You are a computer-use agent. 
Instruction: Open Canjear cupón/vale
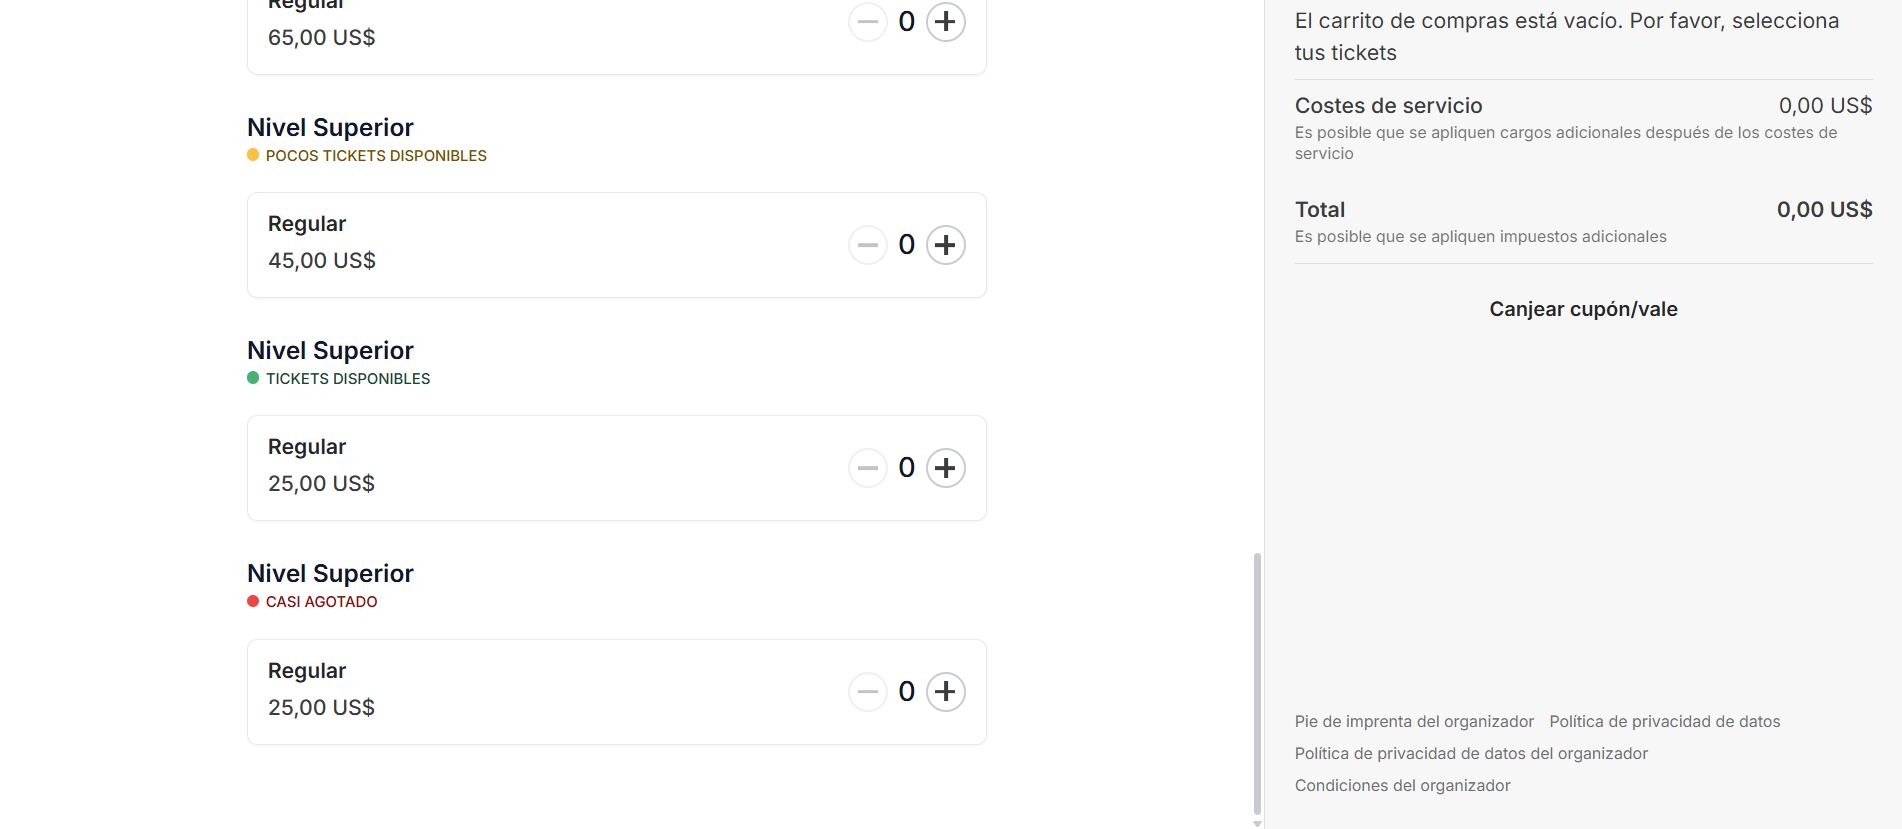coord(1583,309)
